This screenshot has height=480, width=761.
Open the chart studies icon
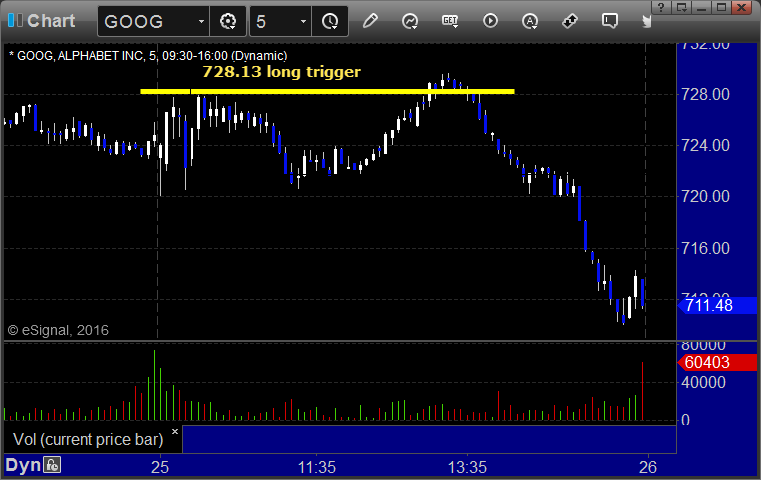pos(410,21)
